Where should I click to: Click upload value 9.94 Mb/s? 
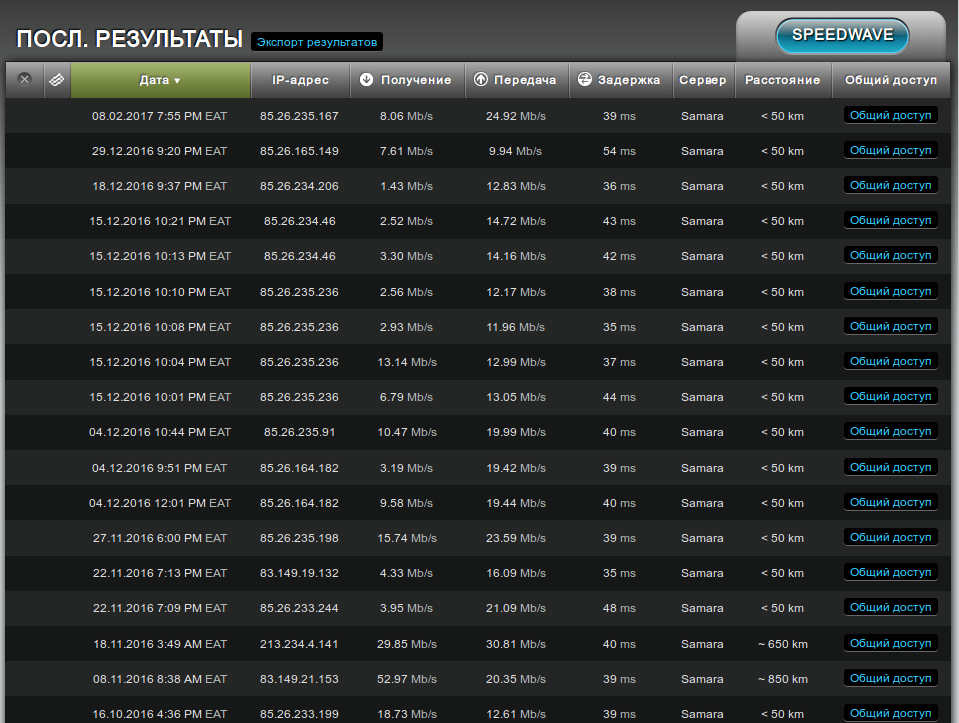click(515, 151)
